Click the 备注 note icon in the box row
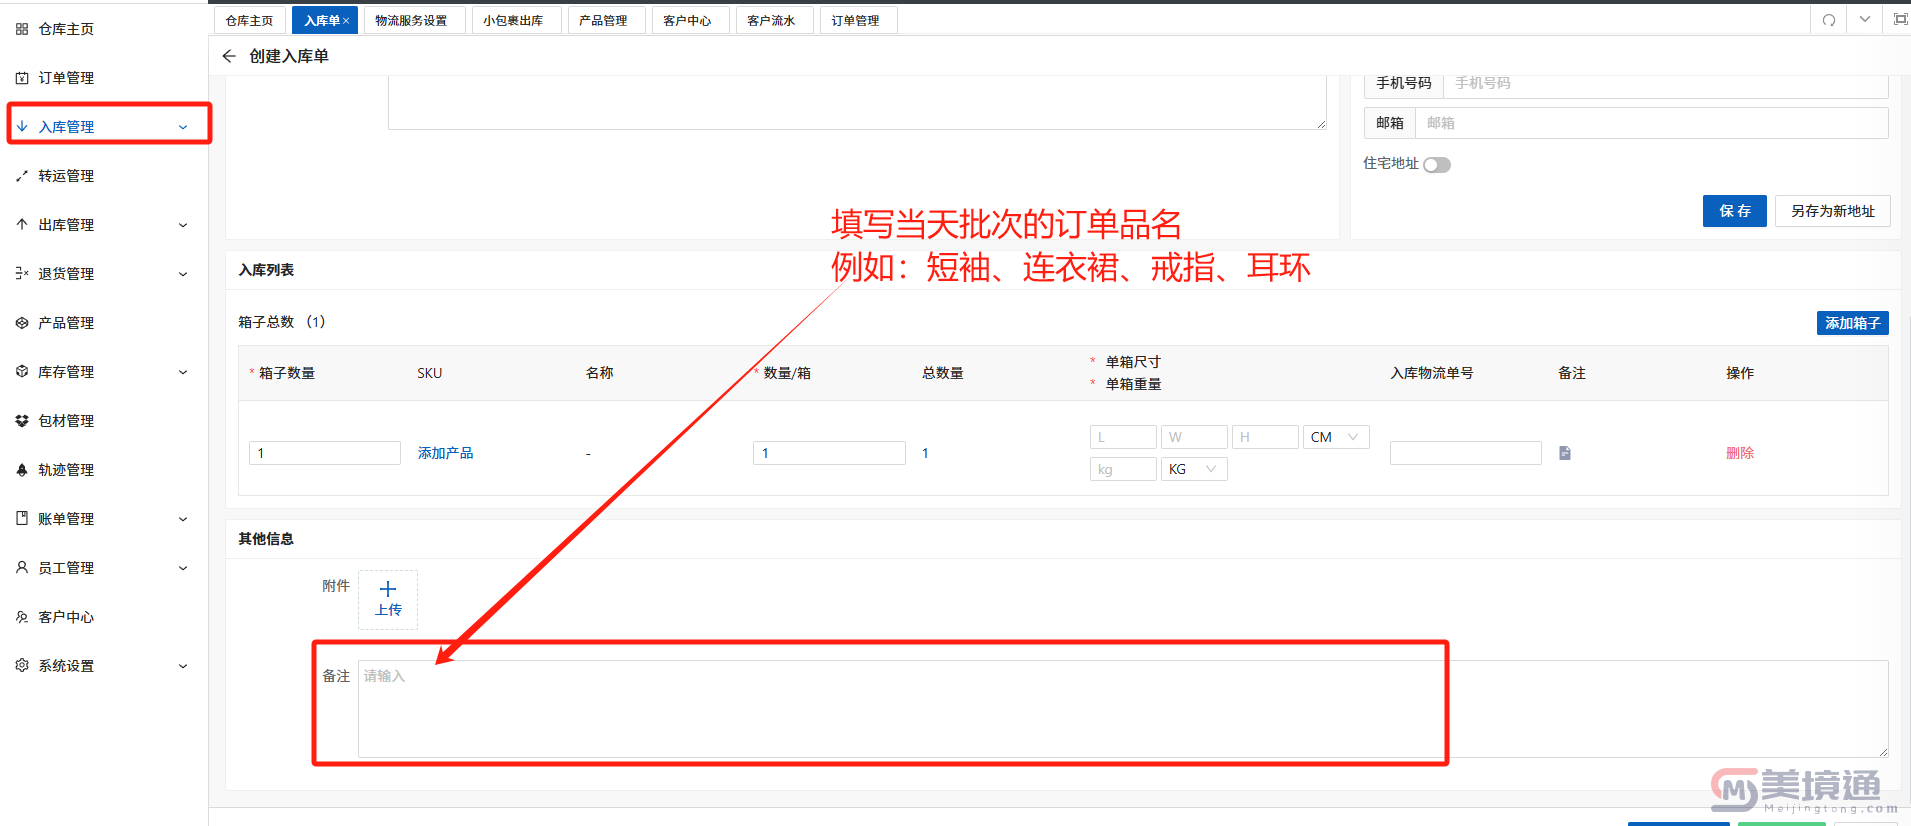This screenshot has width=1911, height=826. click(1565, 453)
